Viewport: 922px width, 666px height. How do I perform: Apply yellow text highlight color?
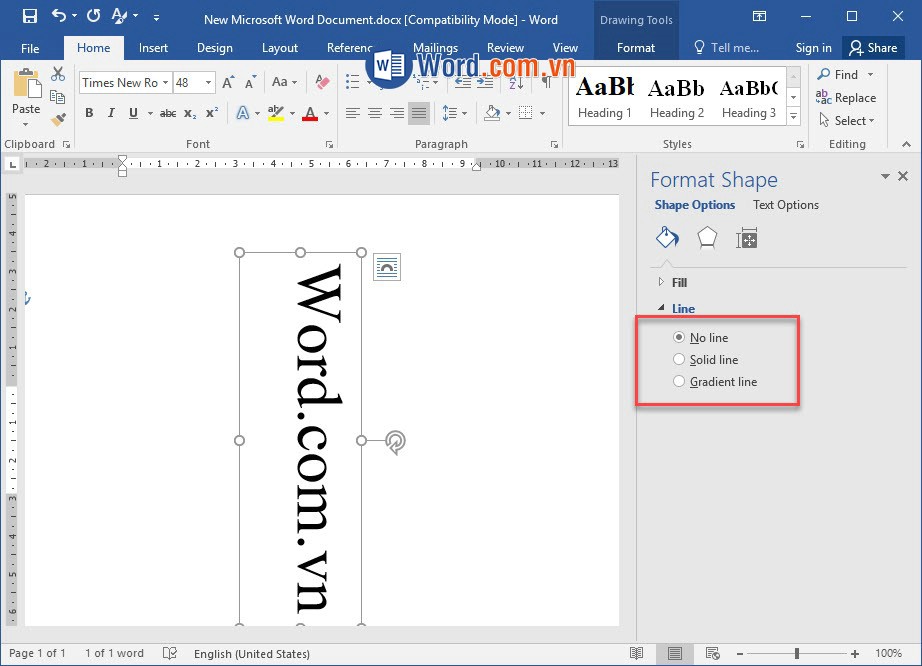275,113
